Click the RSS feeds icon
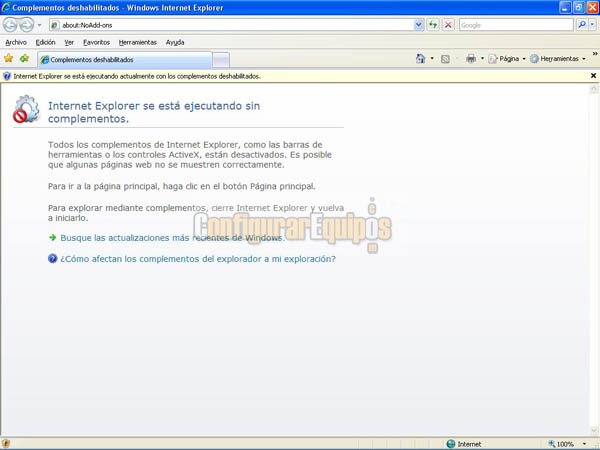The width and height of the screenshot is (600, 450). tap(445, 59)
